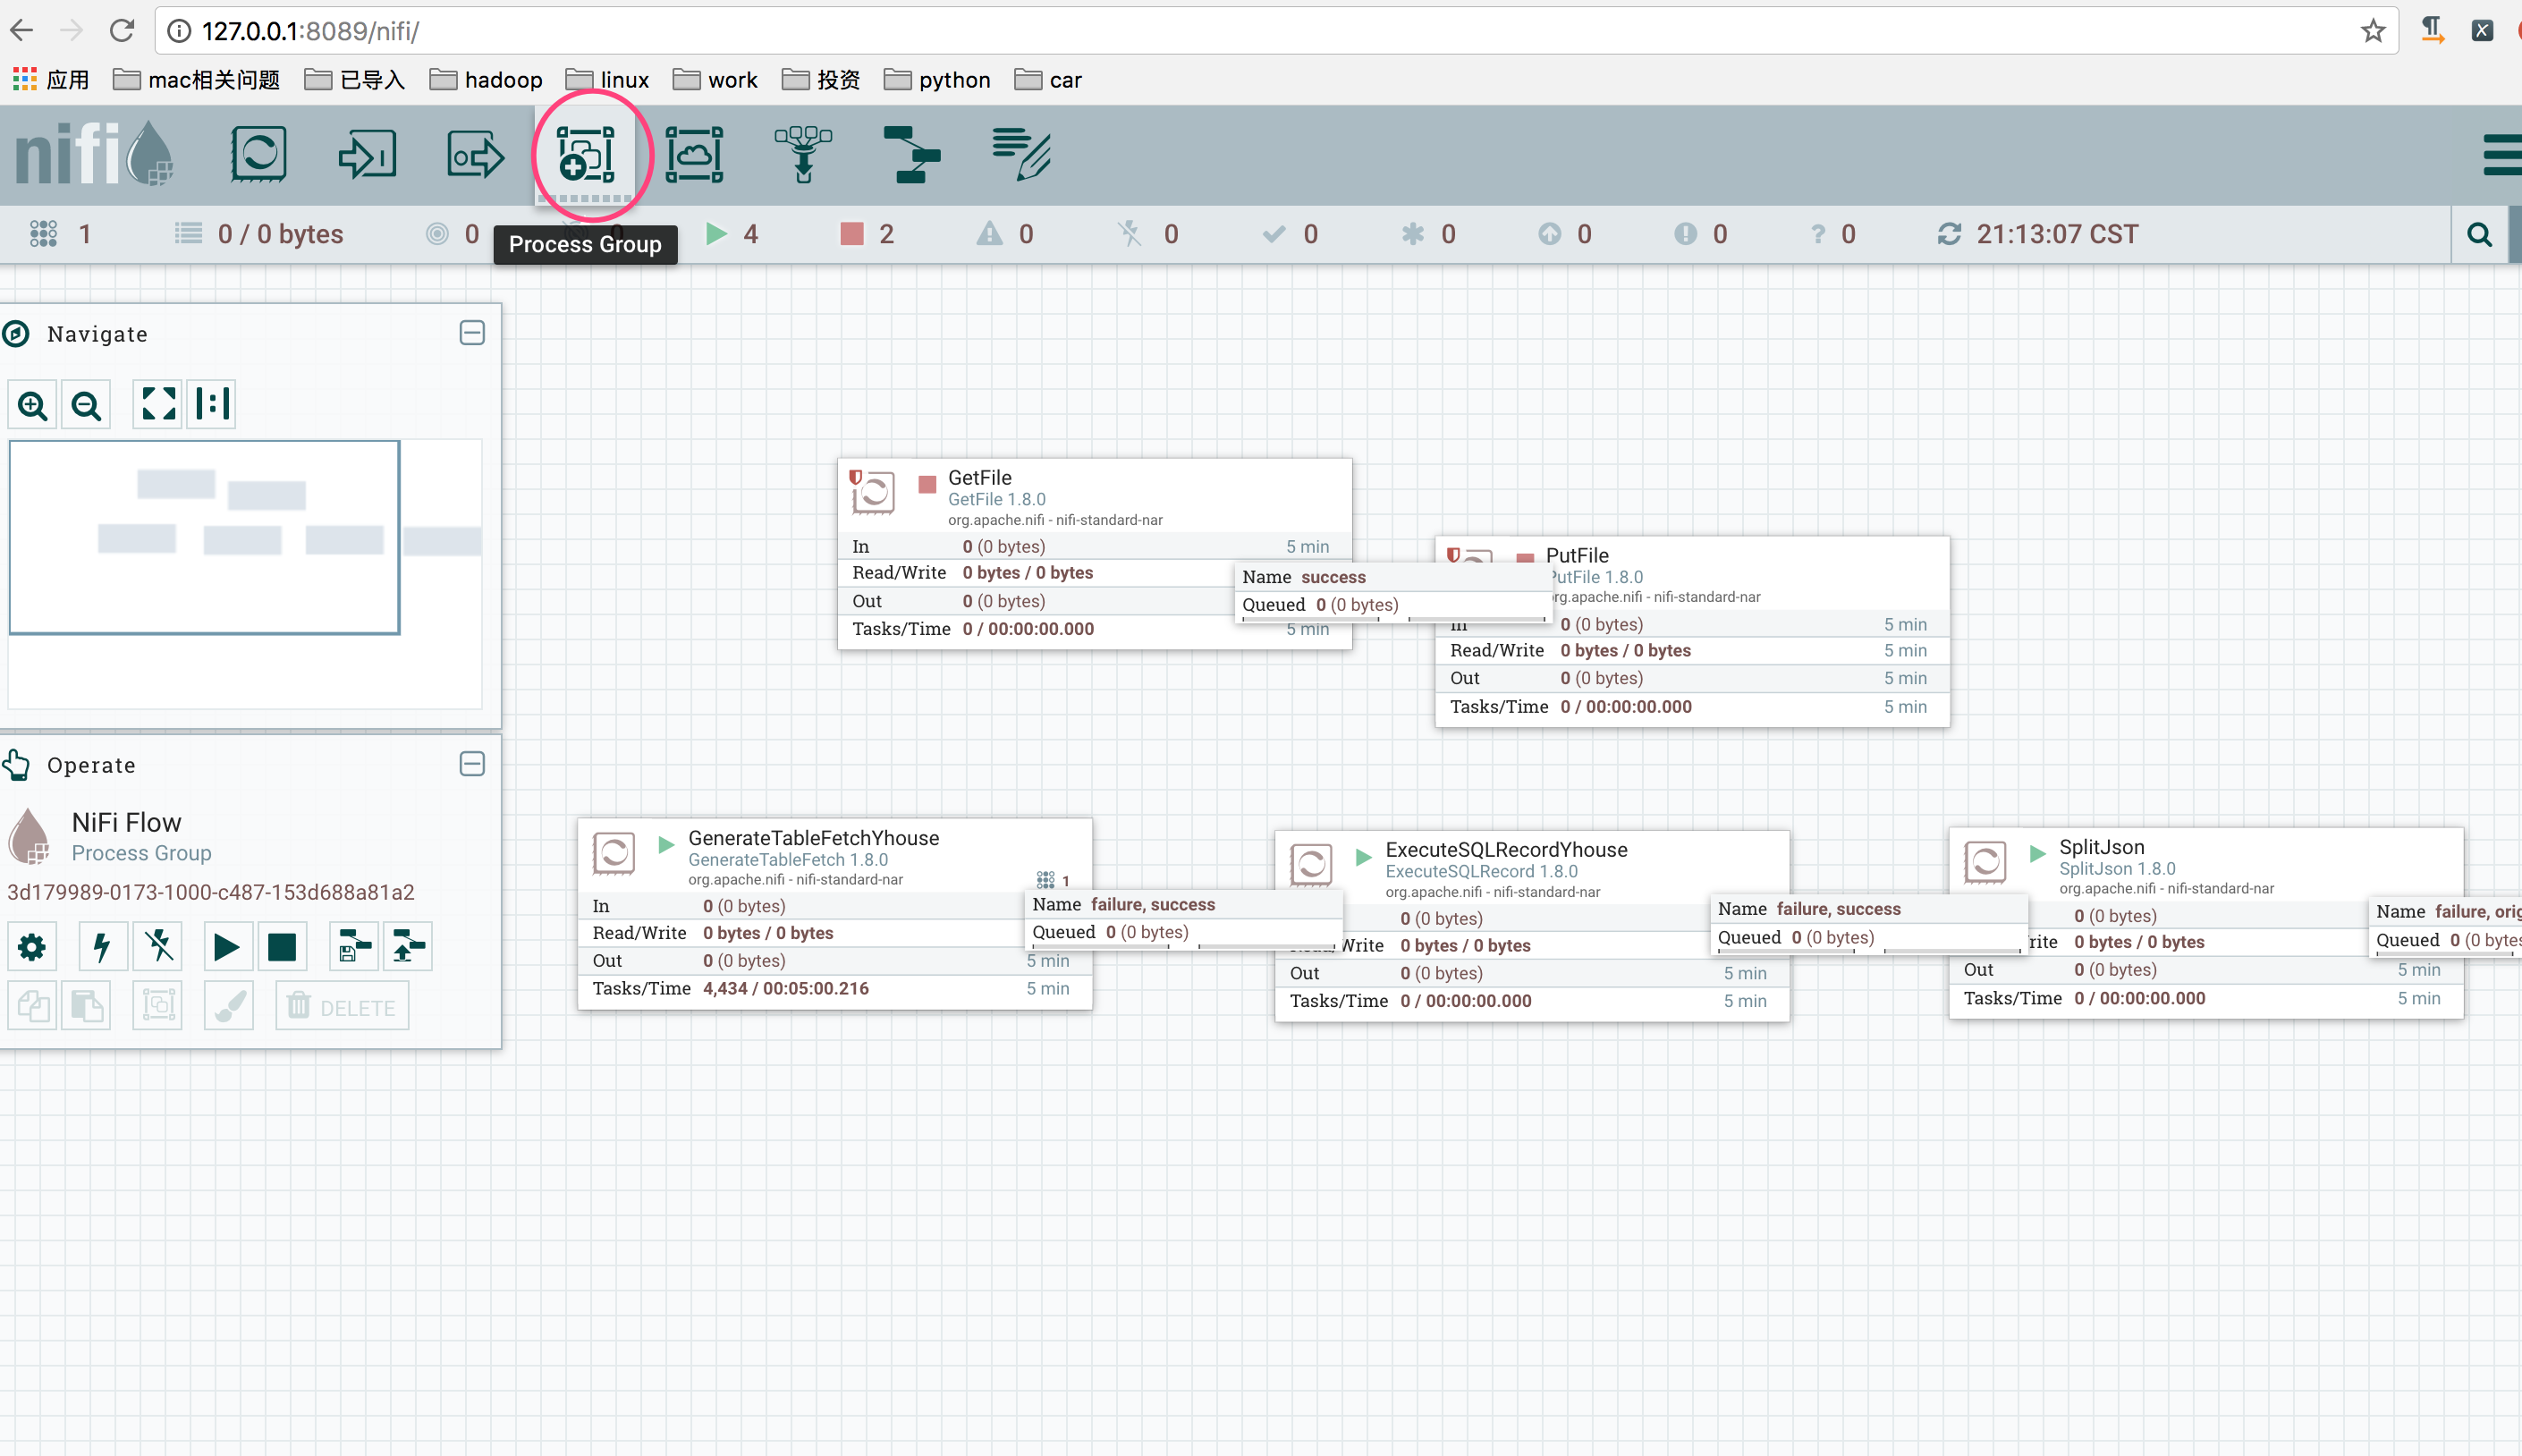Click the process group ID text
The height and width of the screenshot is (1456, 2522).
click(210, 892)
